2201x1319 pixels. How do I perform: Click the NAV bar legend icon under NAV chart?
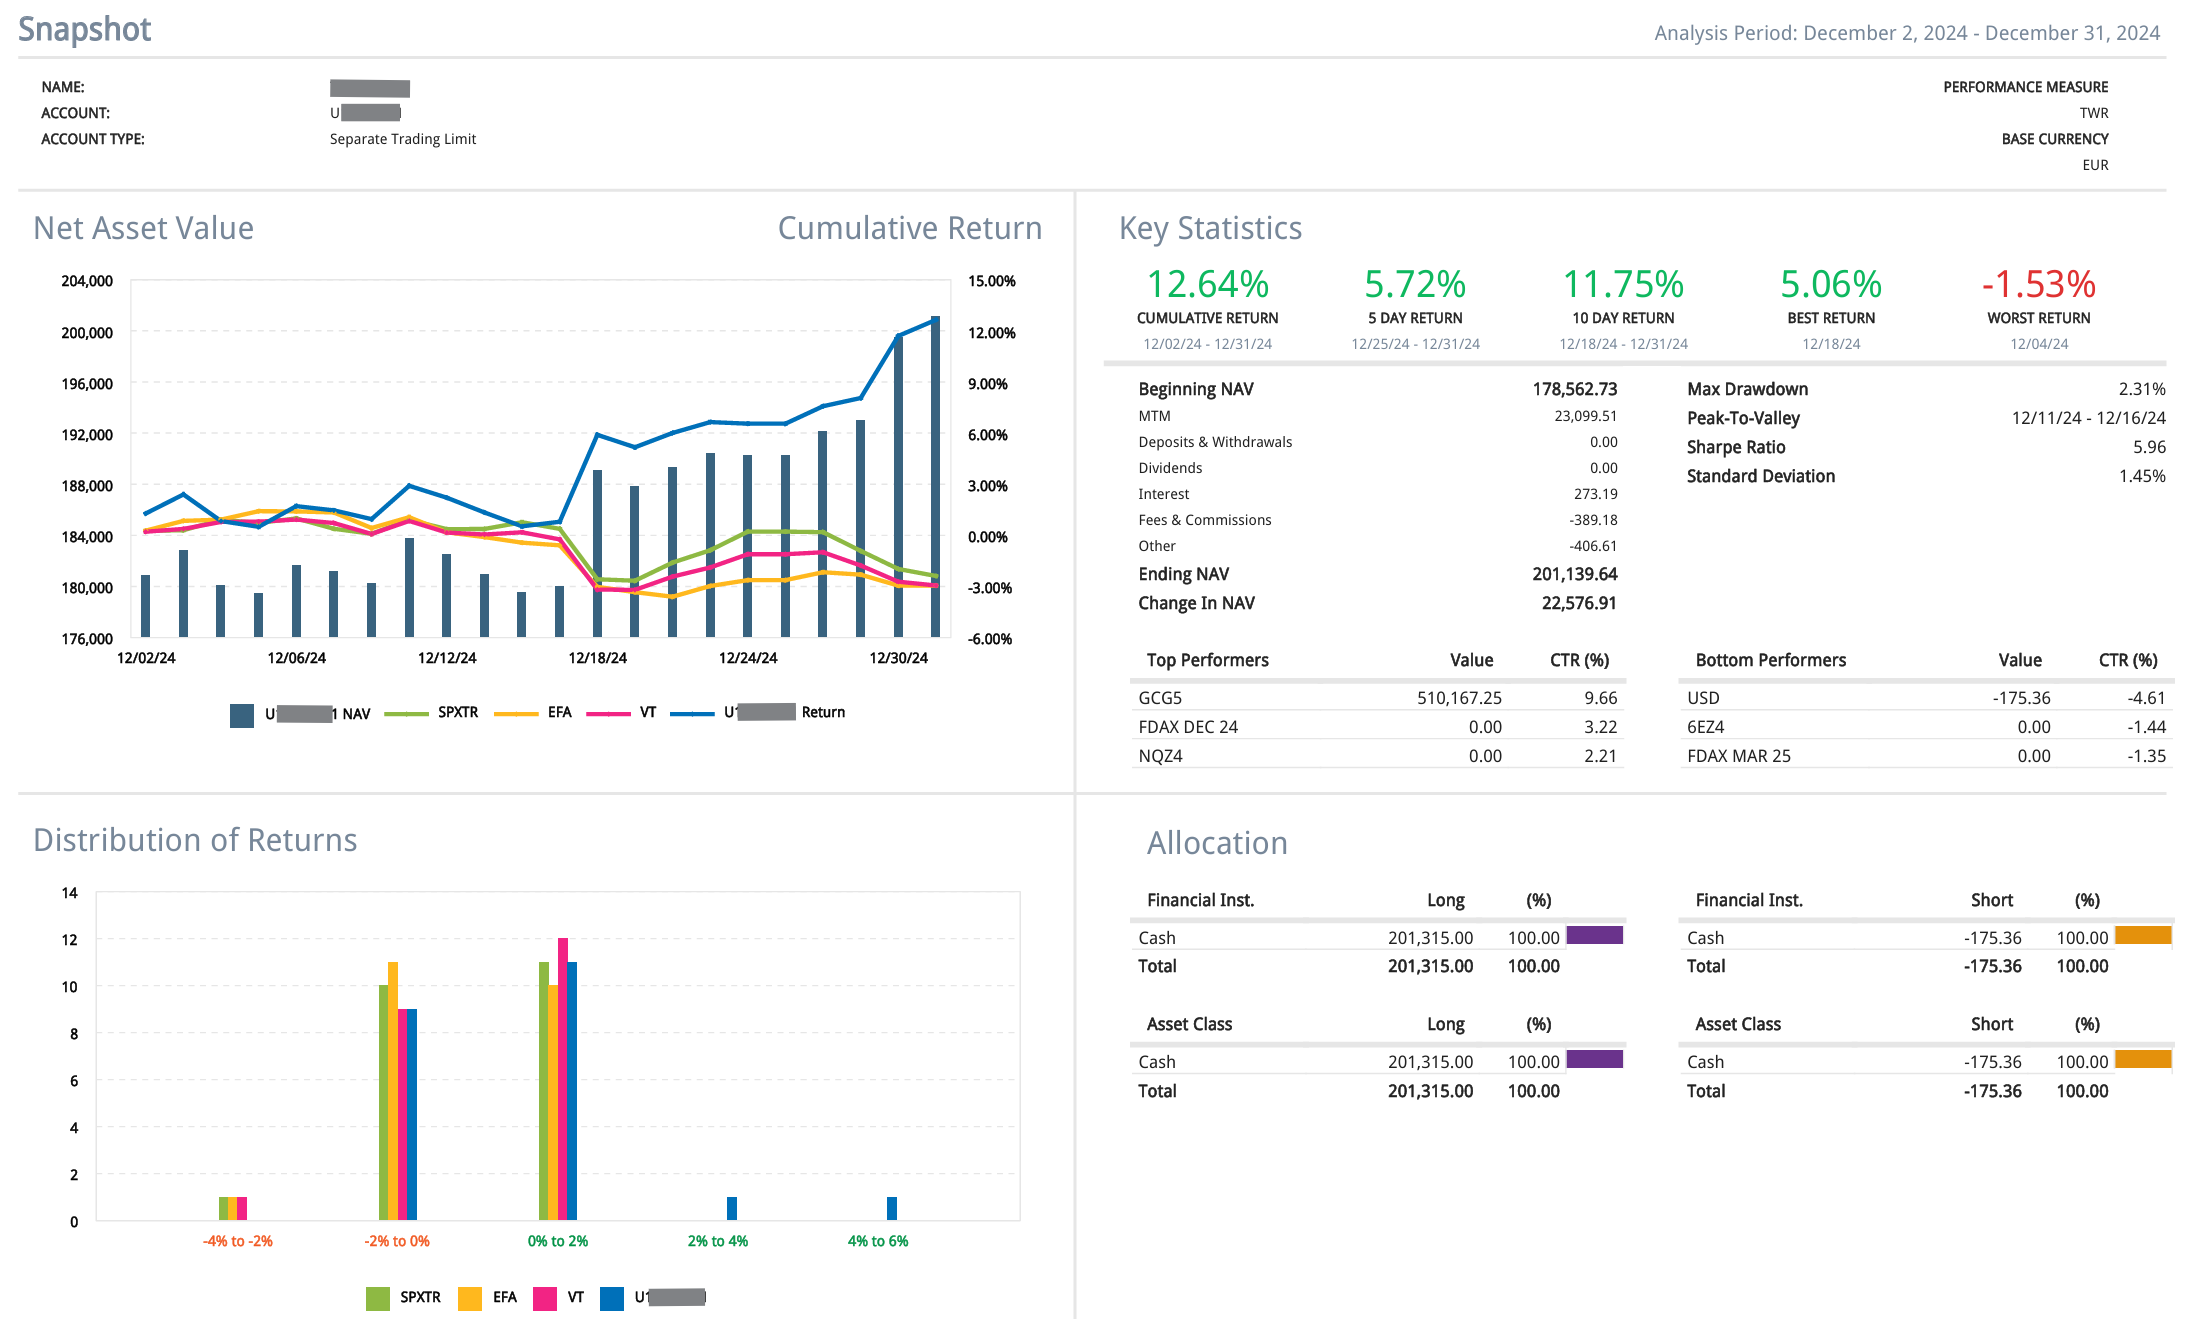point(242,714)
